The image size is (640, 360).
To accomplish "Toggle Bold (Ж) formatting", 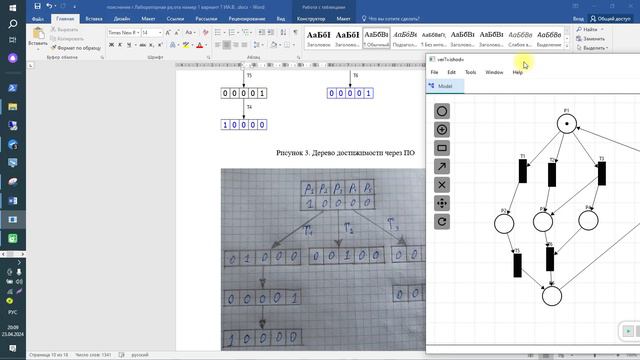I will [x=111, y=45].
